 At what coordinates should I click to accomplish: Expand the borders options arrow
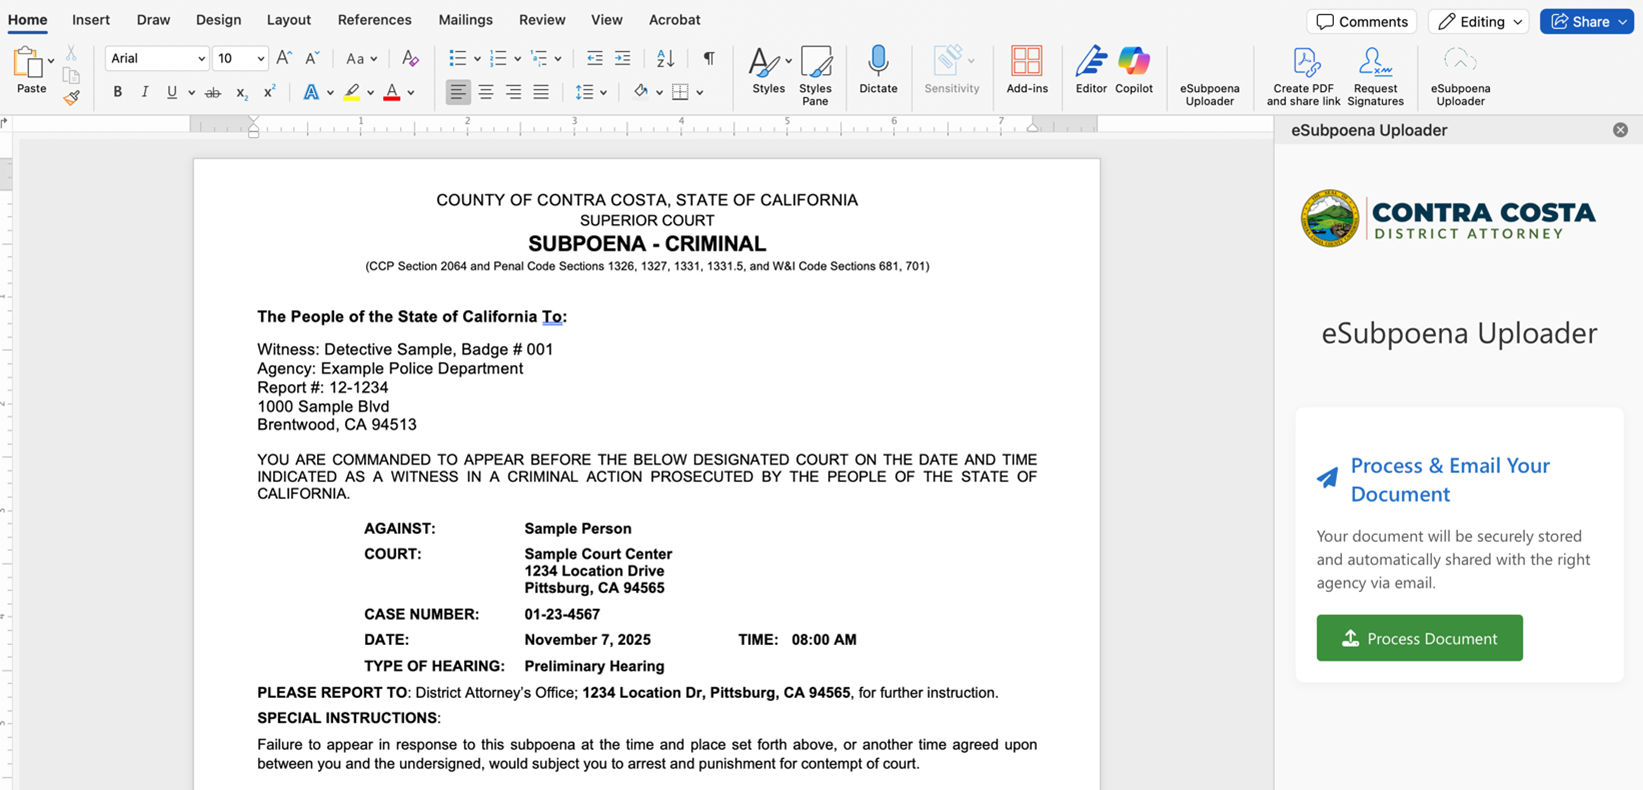point(700,93)
